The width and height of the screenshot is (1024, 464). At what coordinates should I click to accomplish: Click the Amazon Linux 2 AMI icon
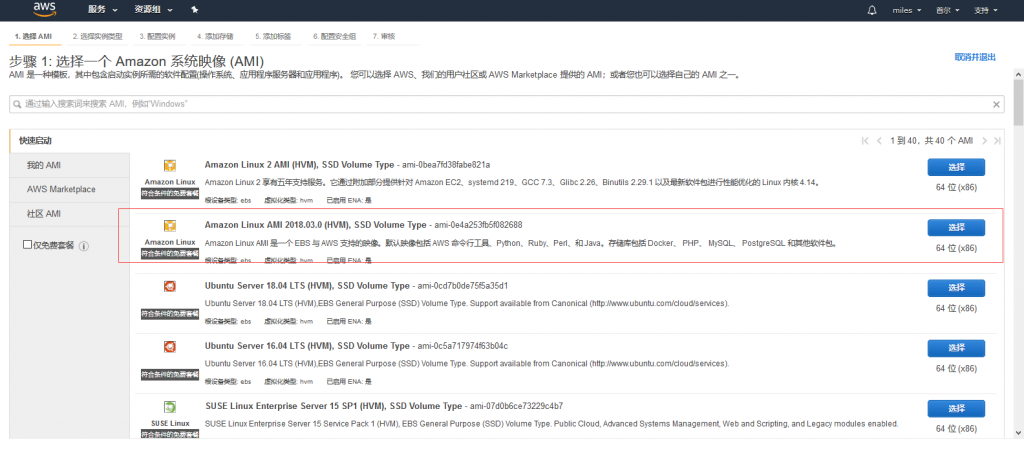click(170, 166)
